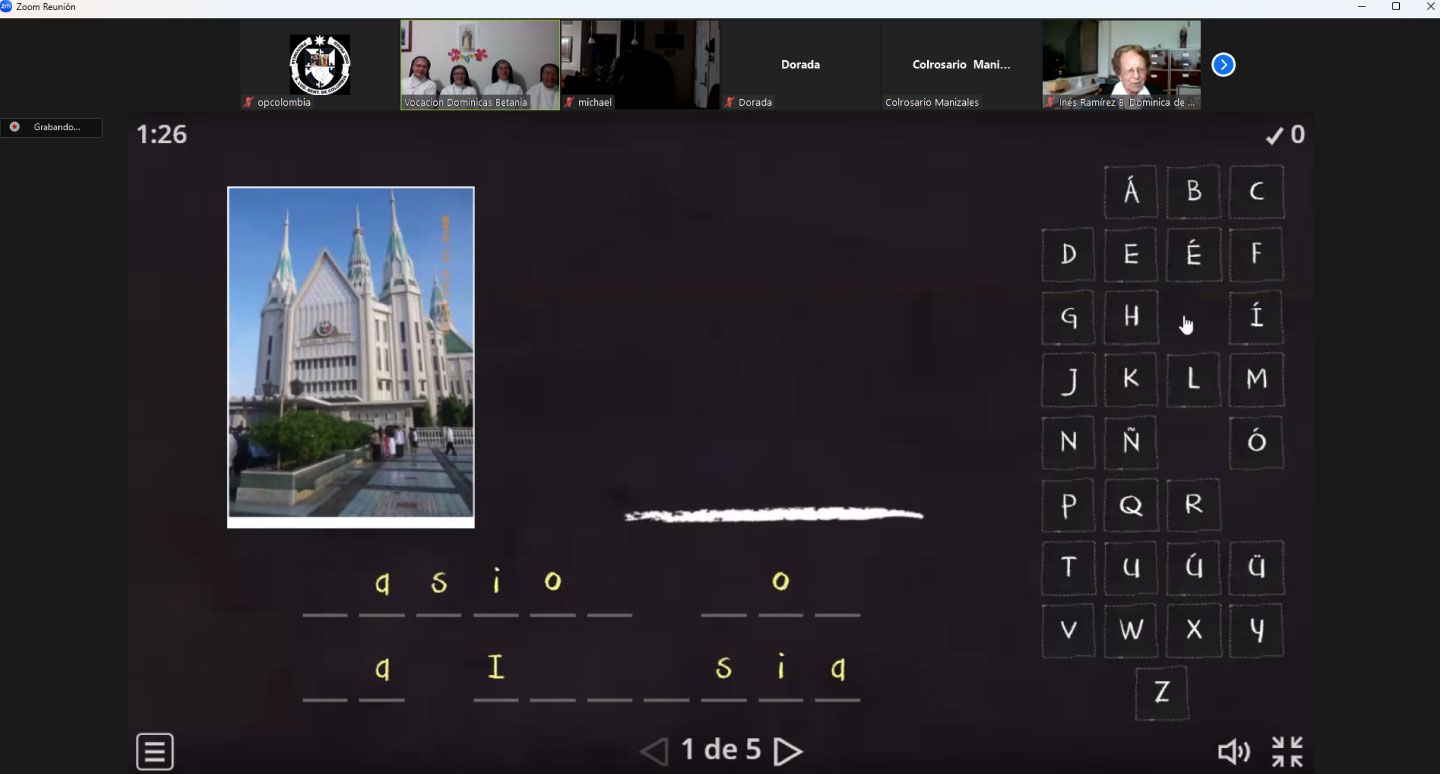1440x774 pixels.
Task: Click the cathedral clue image
Action: pyautogui.click(x=351, y=357)
